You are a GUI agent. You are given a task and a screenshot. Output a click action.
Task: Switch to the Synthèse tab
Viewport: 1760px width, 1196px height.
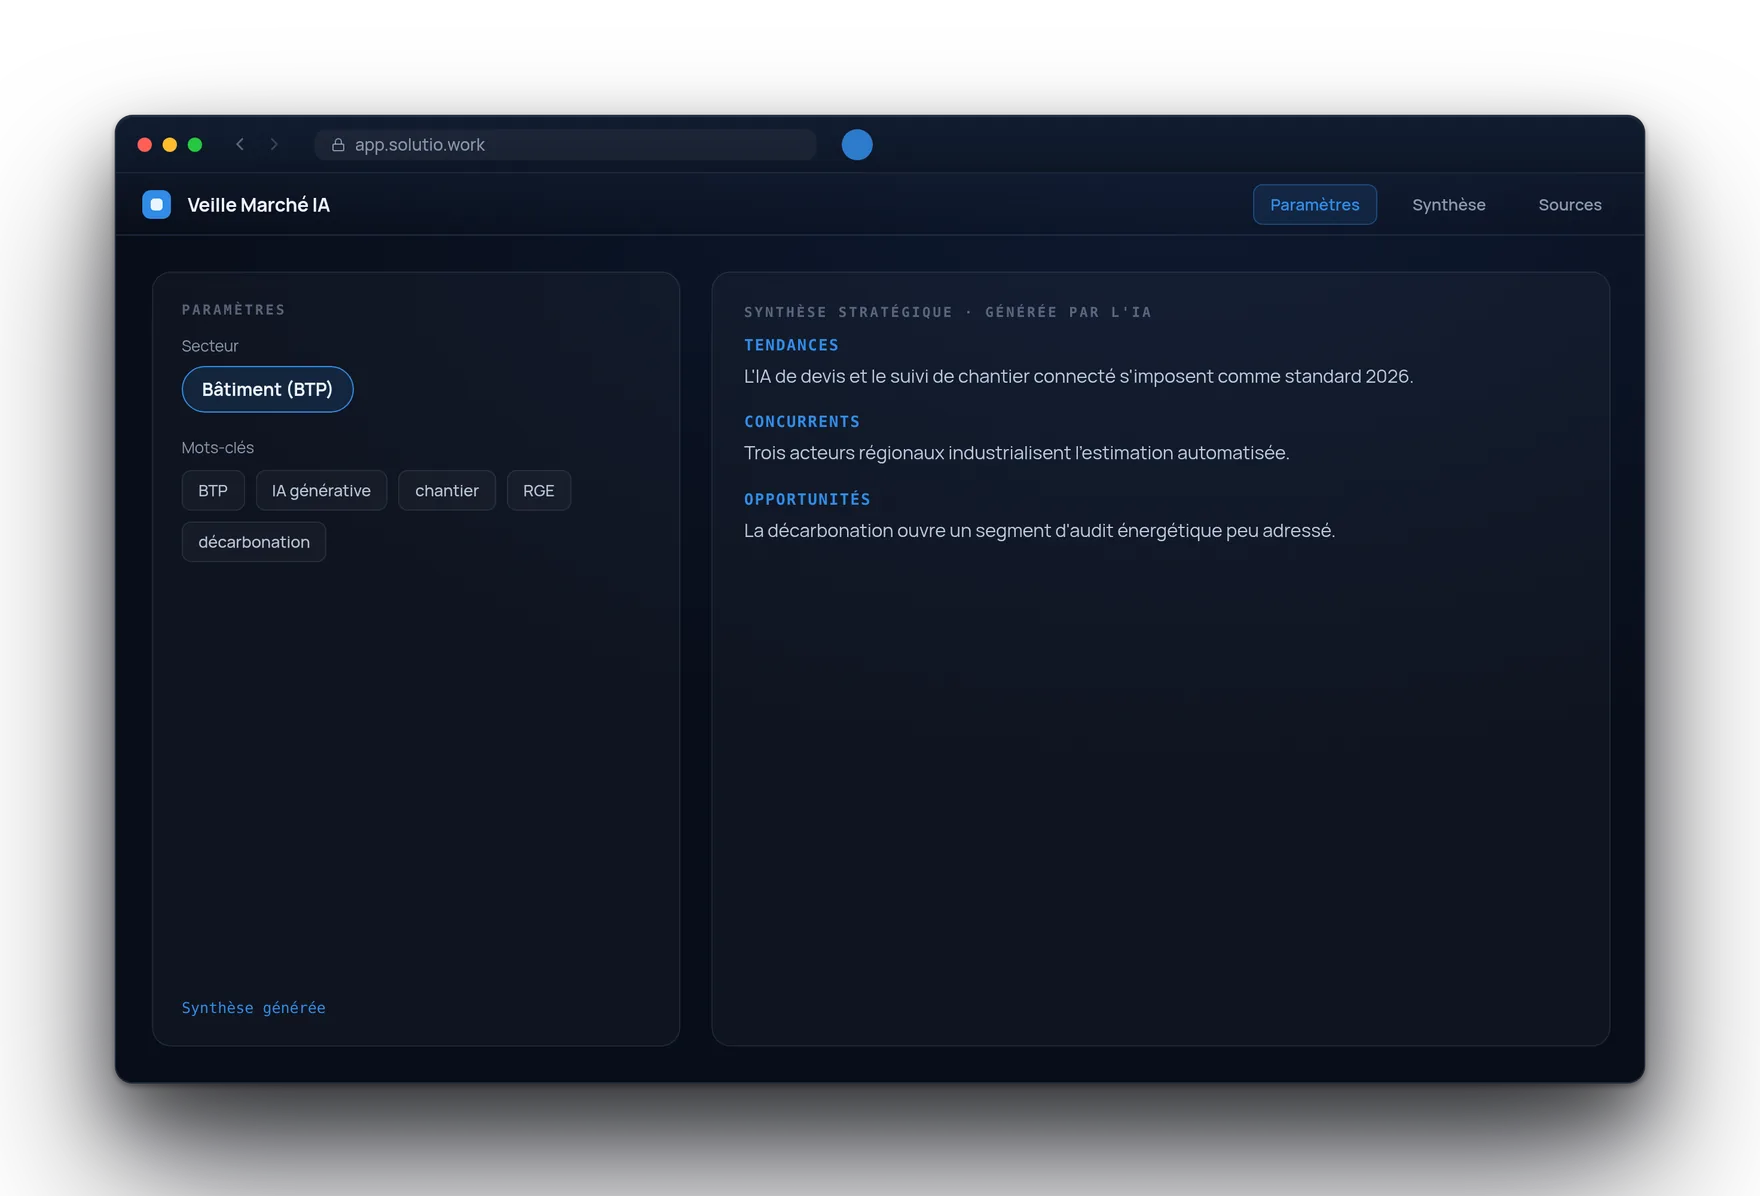click(1449, 204)
